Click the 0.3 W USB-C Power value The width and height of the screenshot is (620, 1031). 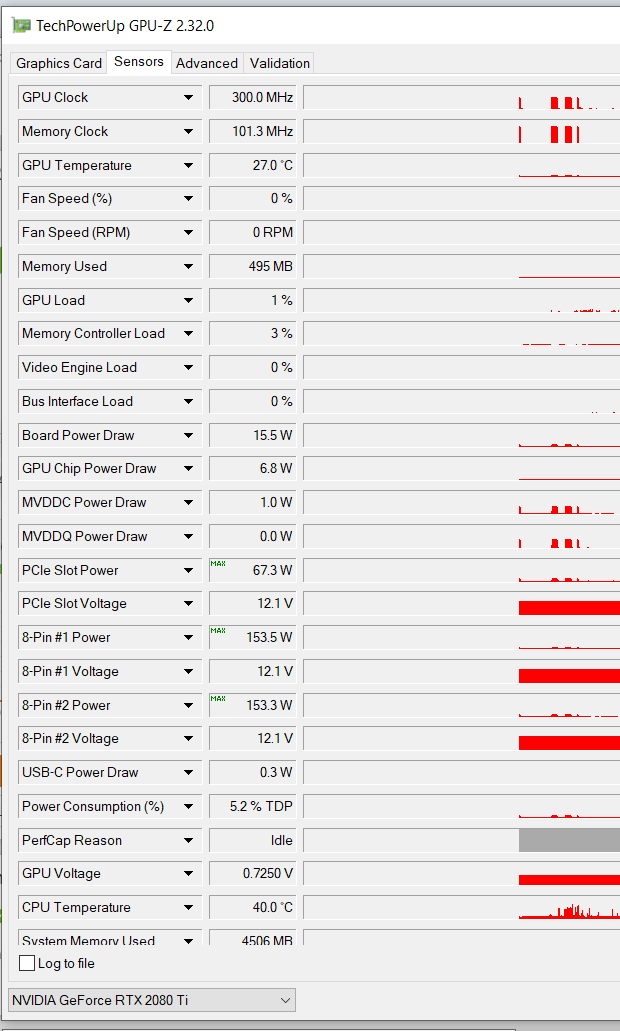coord(252,773)
